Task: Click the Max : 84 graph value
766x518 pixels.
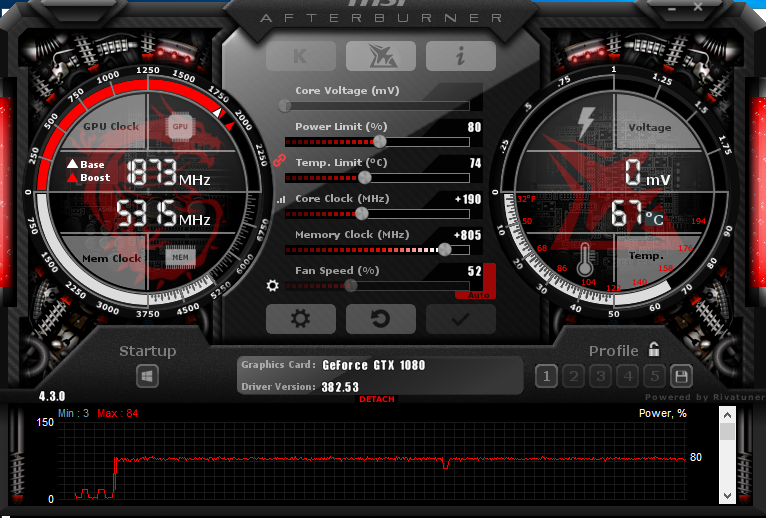Action: pos(118,413)
